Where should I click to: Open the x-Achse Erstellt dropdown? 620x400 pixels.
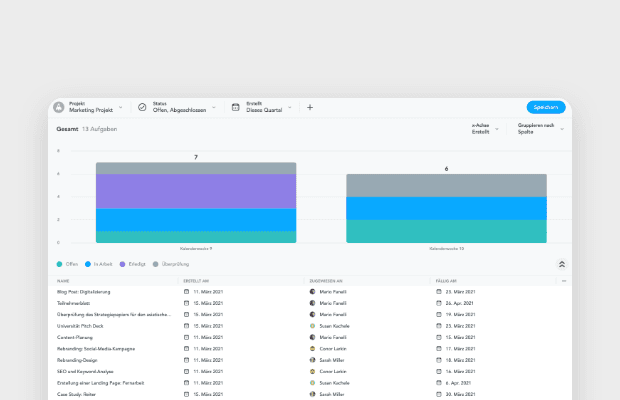click(484, 129)
